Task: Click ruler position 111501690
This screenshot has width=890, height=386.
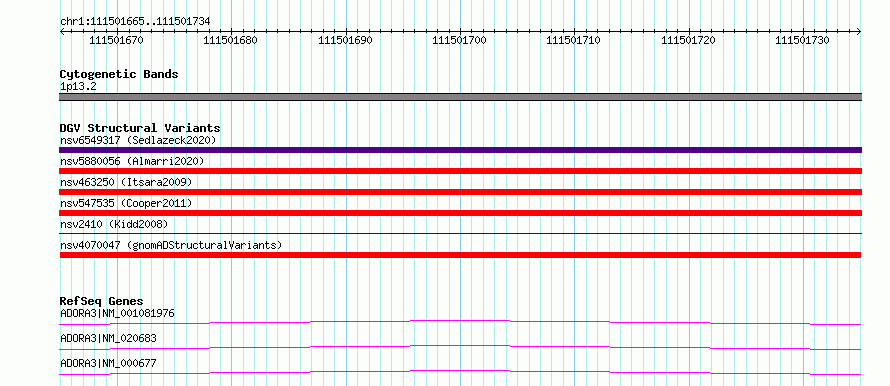Action: pos(346,40)
